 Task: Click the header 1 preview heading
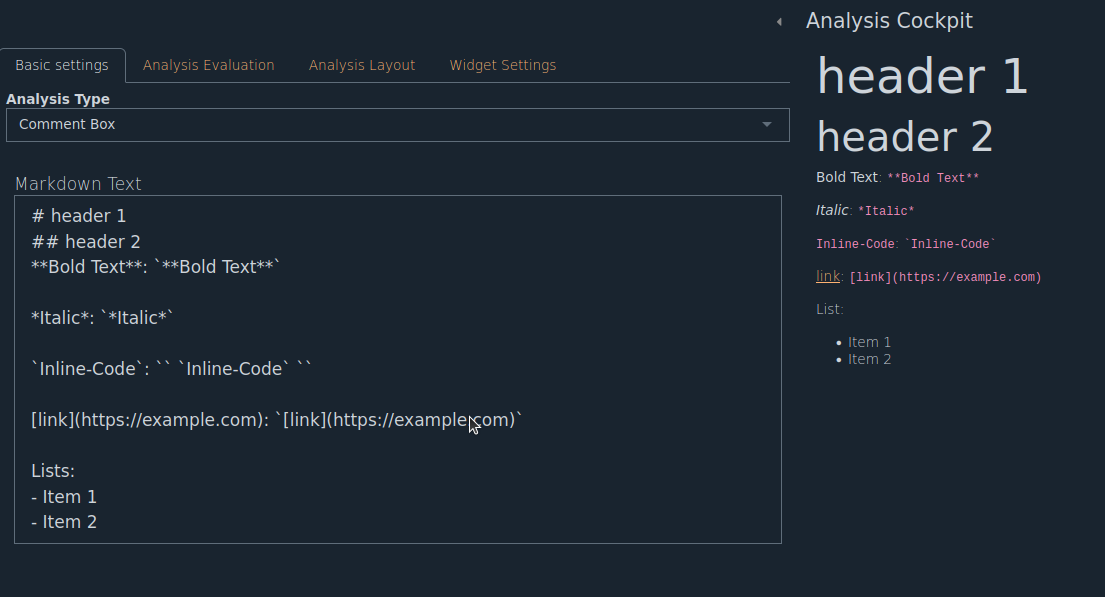pos(921,76)
